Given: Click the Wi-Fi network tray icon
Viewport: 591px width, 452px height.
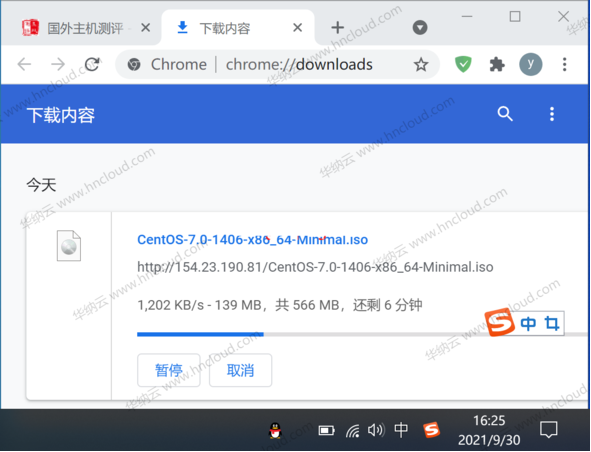Looking at the screenshot, I should coord(352,431).
